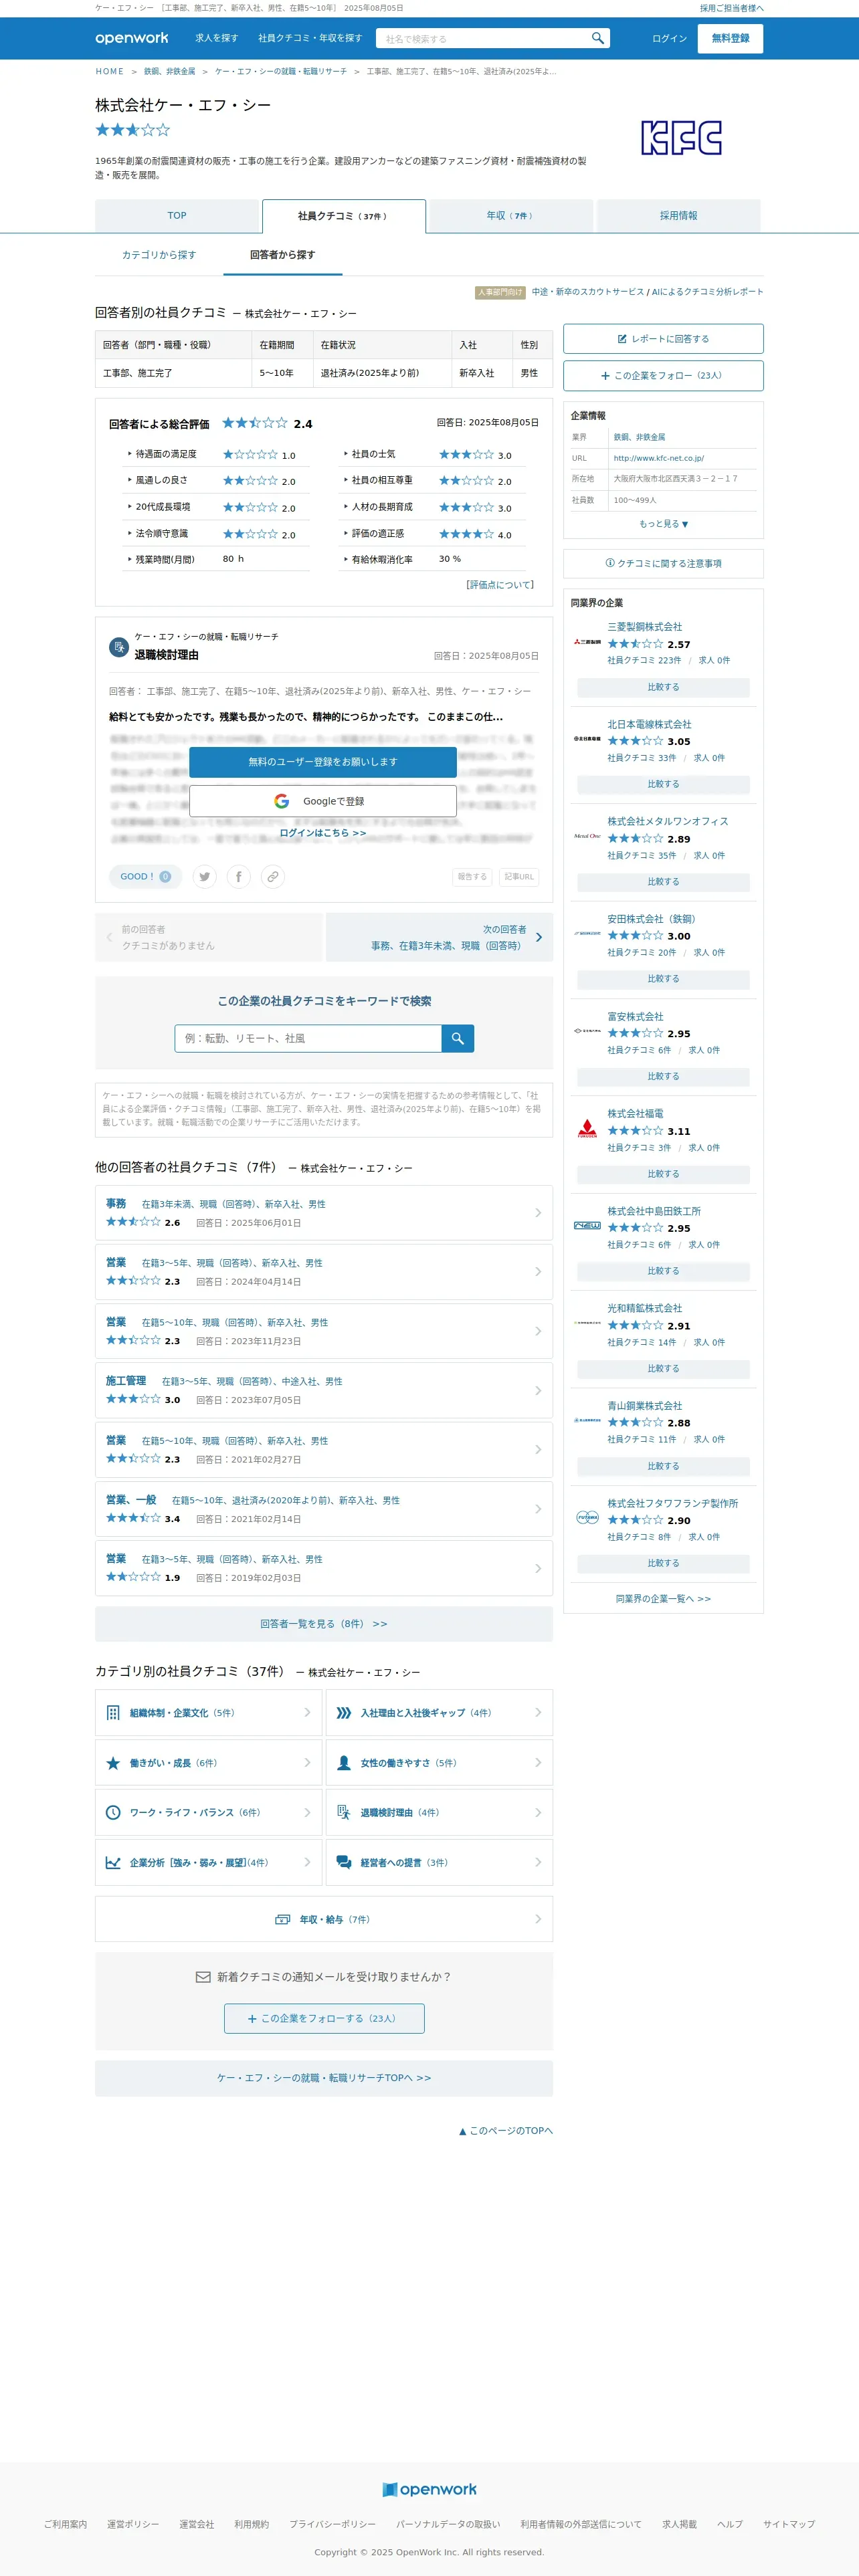Click the envelope icon by 新着クチコミ notification
Screen dimensions: 859x2576
coord(203,1976)
